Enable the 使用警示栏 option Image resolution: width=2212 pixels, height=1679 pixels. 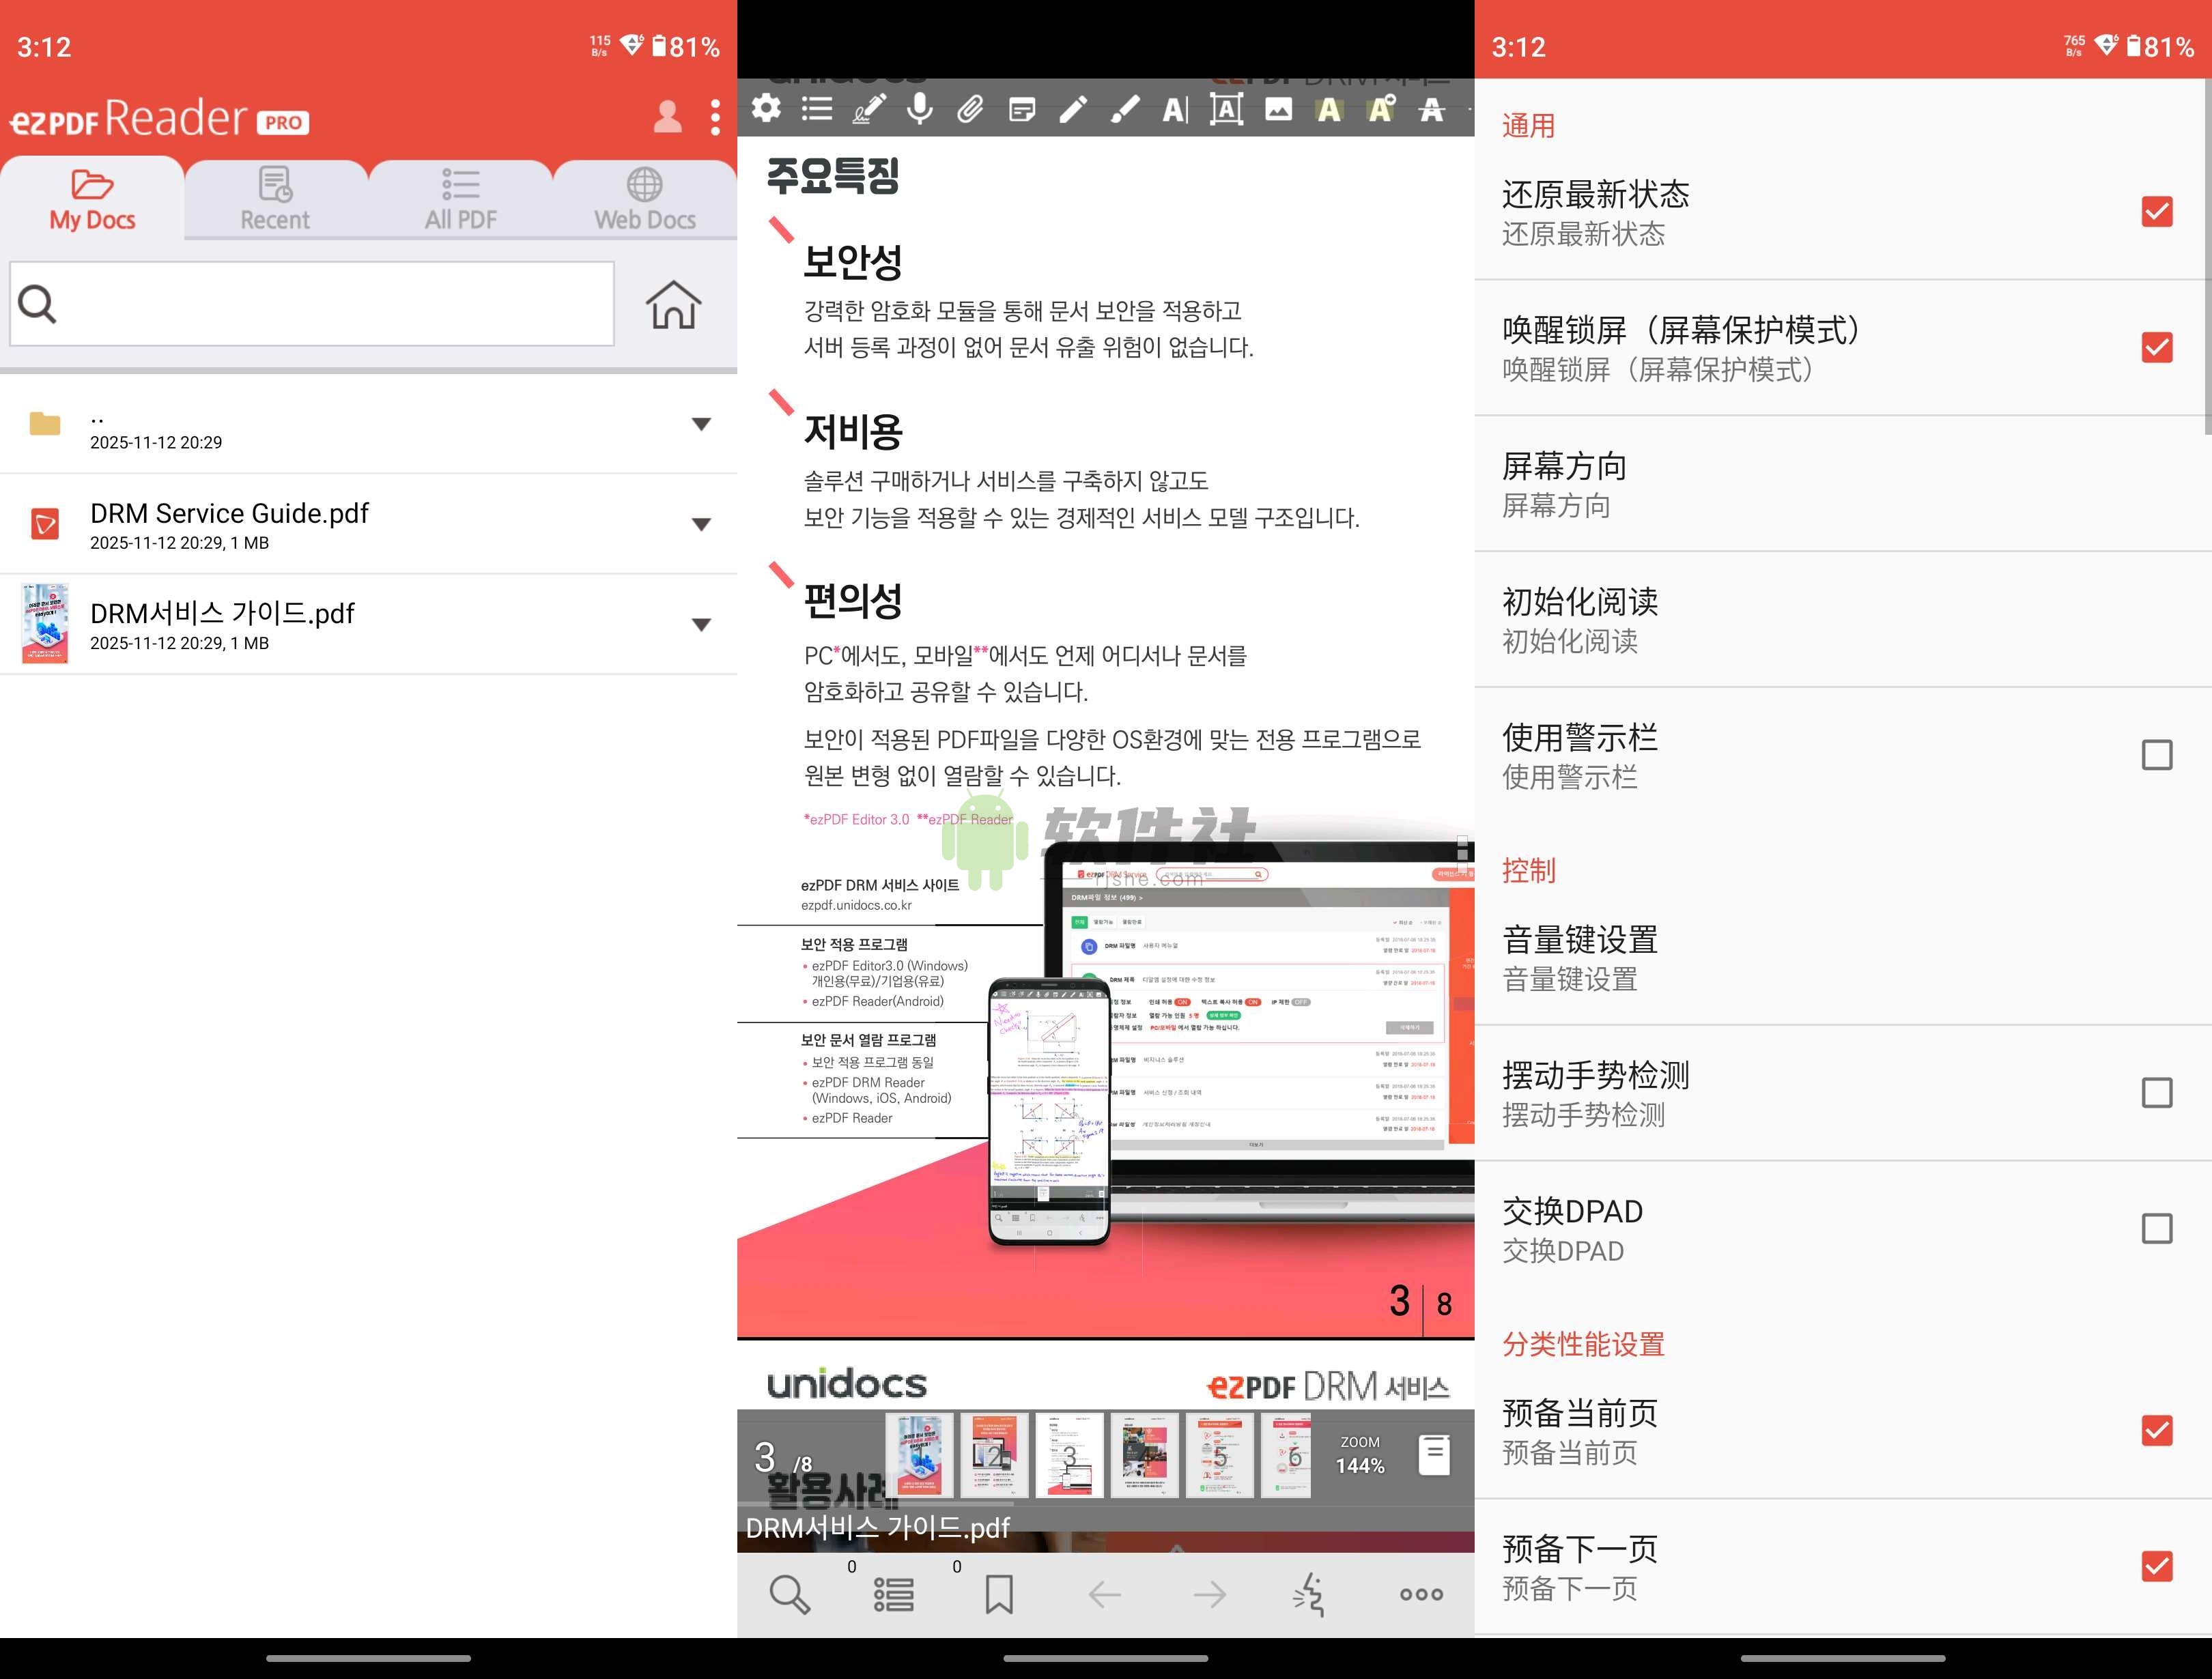(x=2156, y=755)
